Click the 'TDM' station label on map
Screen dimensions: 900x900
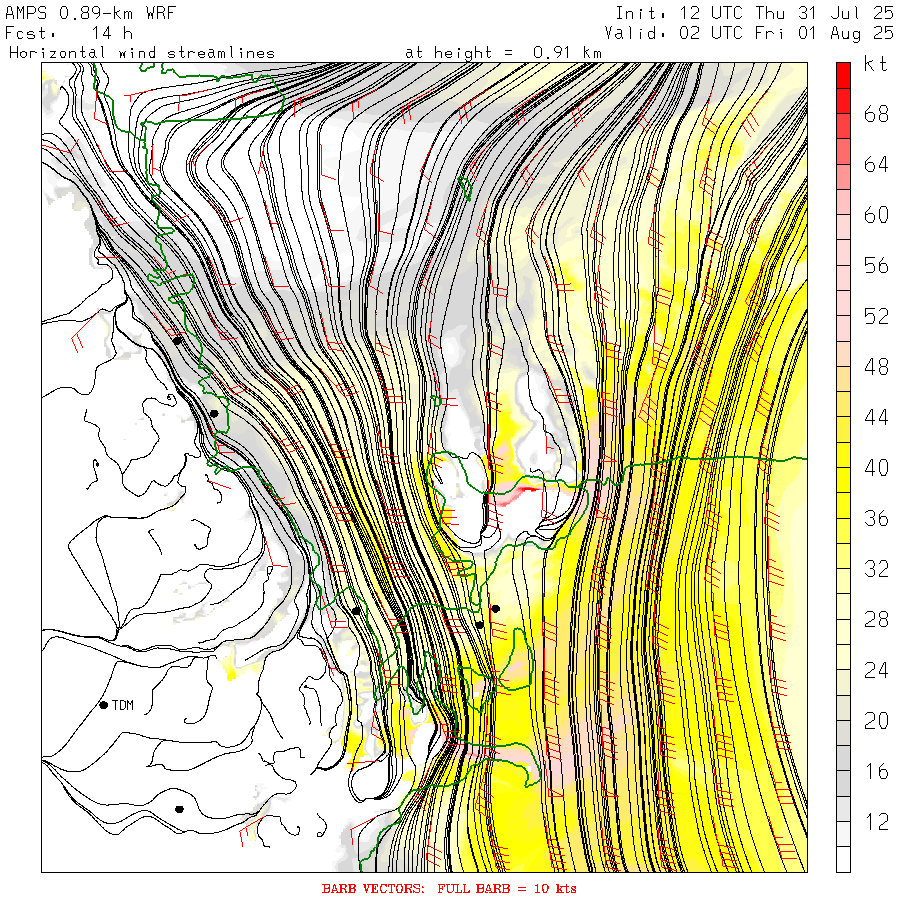[123, 705]
